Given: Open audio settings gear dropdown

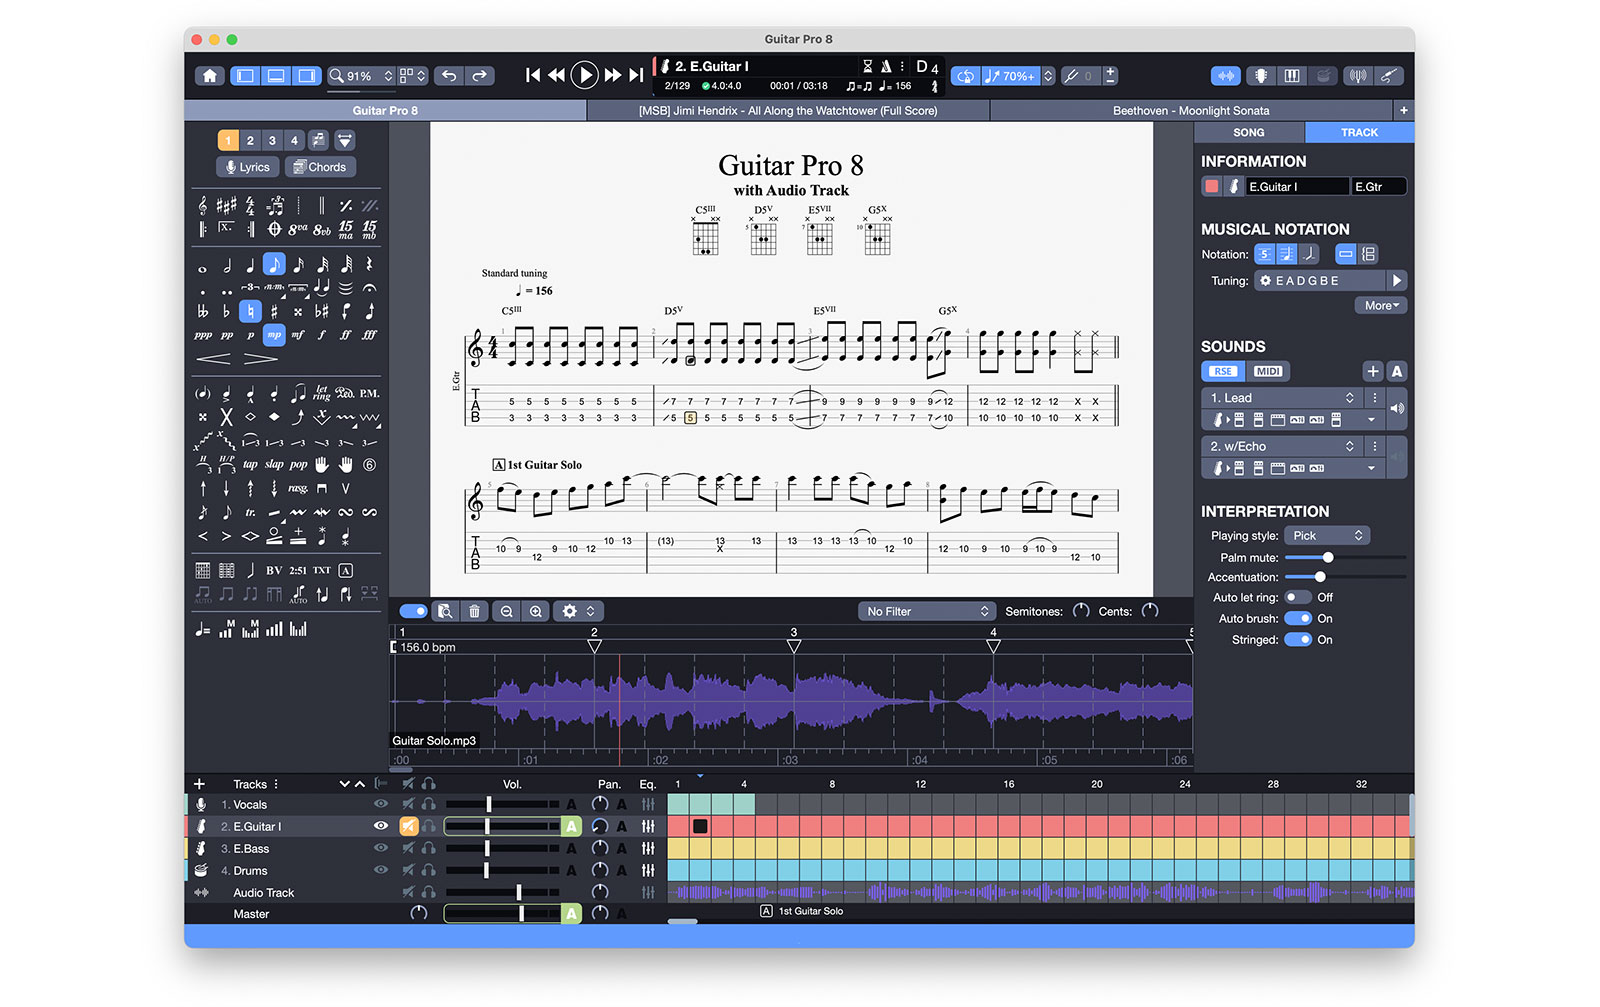Looking at the screenshot, I should click(579, 611).
